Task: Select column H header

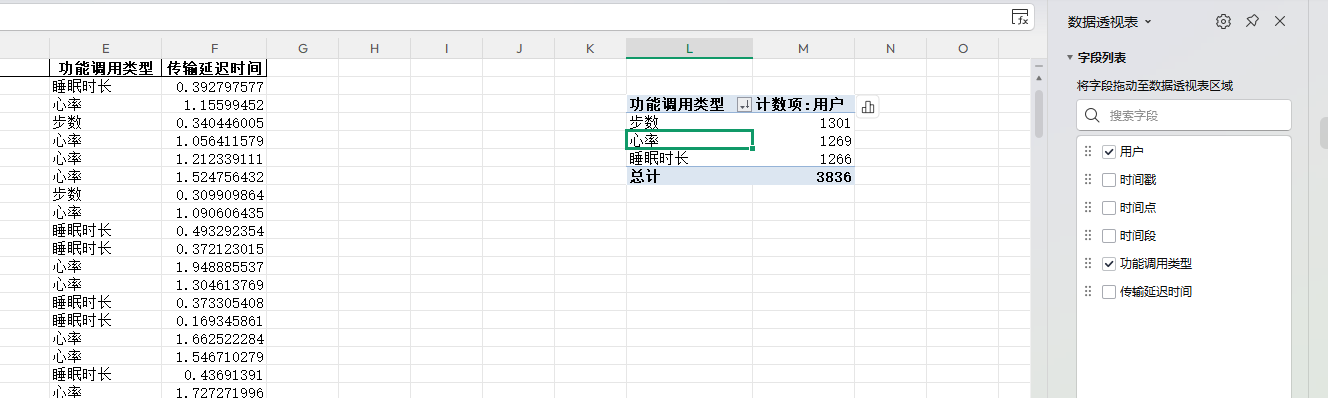Action: (x=374, y=48)
